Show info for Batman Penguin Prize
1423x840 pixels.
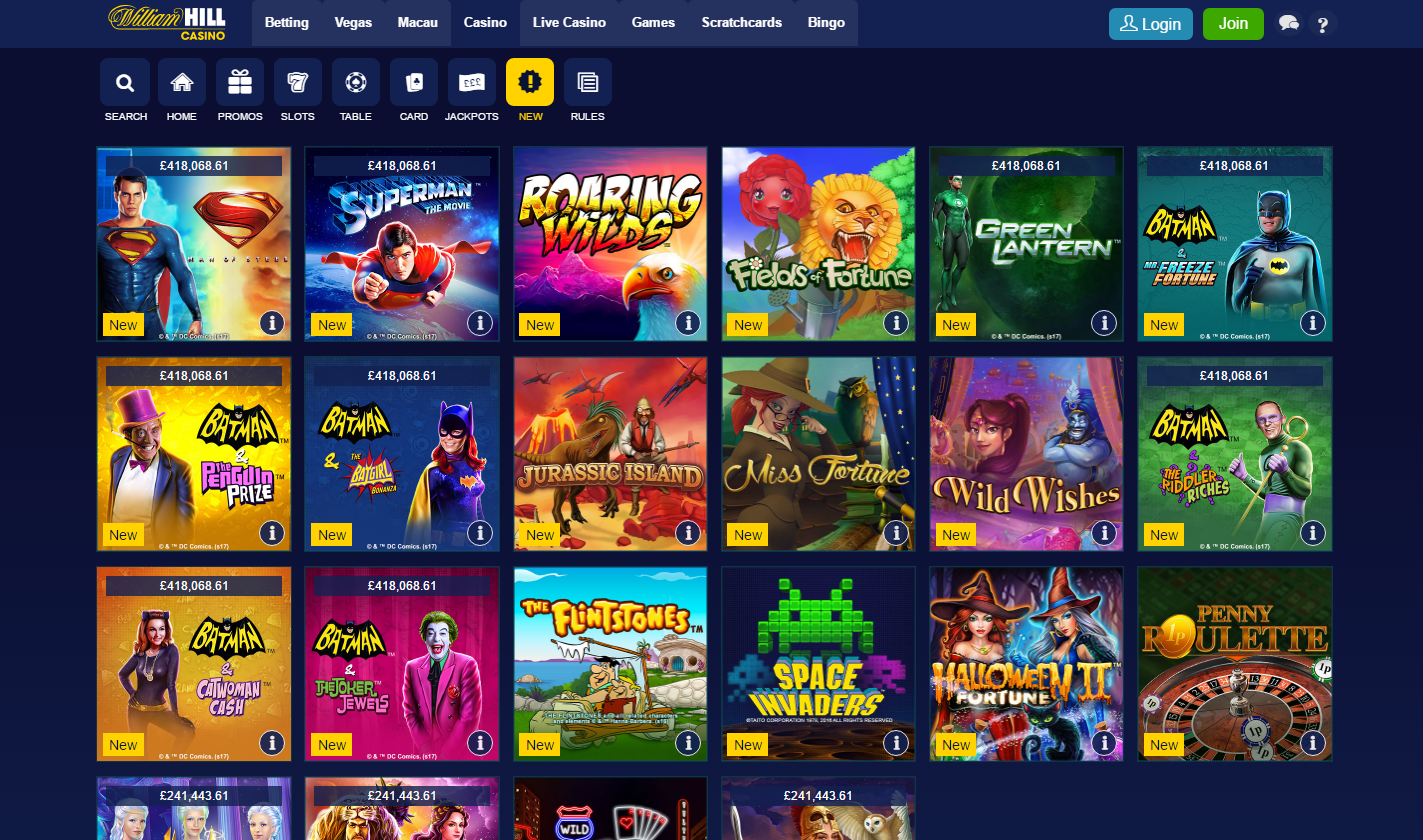(272, 533)
